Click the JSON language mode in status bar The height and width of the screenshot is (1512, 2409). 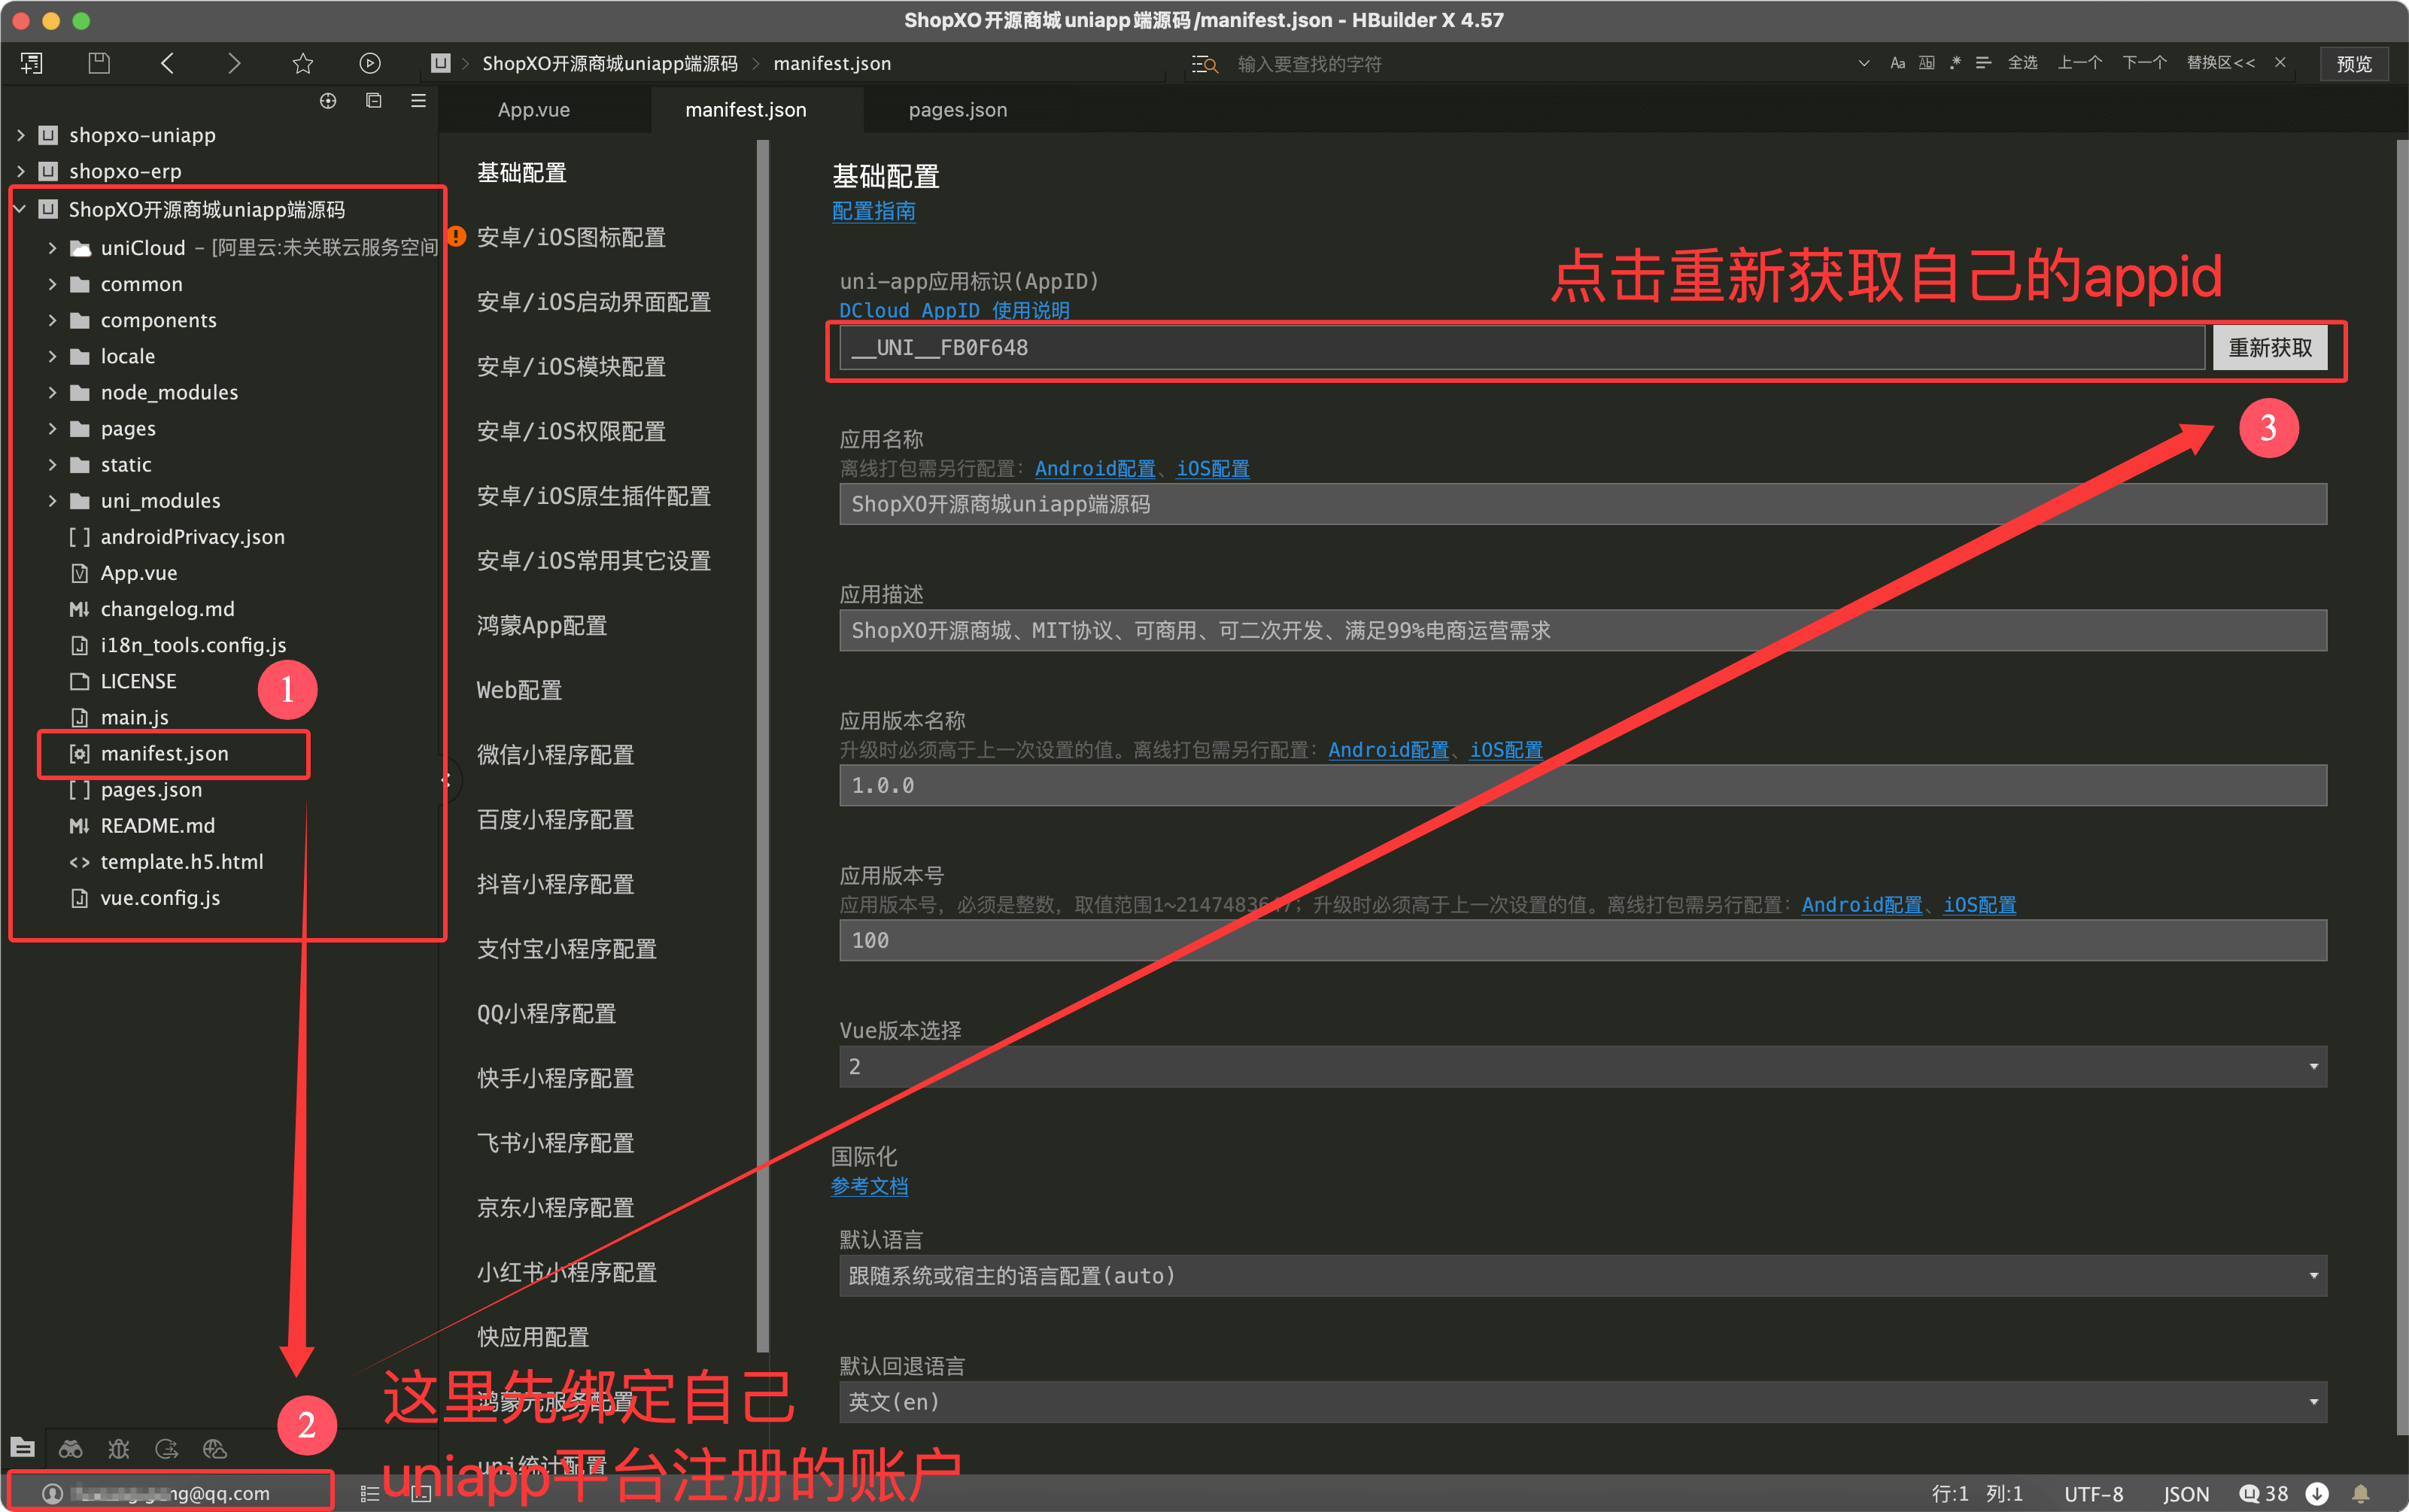click(x=2186, y=1494)
